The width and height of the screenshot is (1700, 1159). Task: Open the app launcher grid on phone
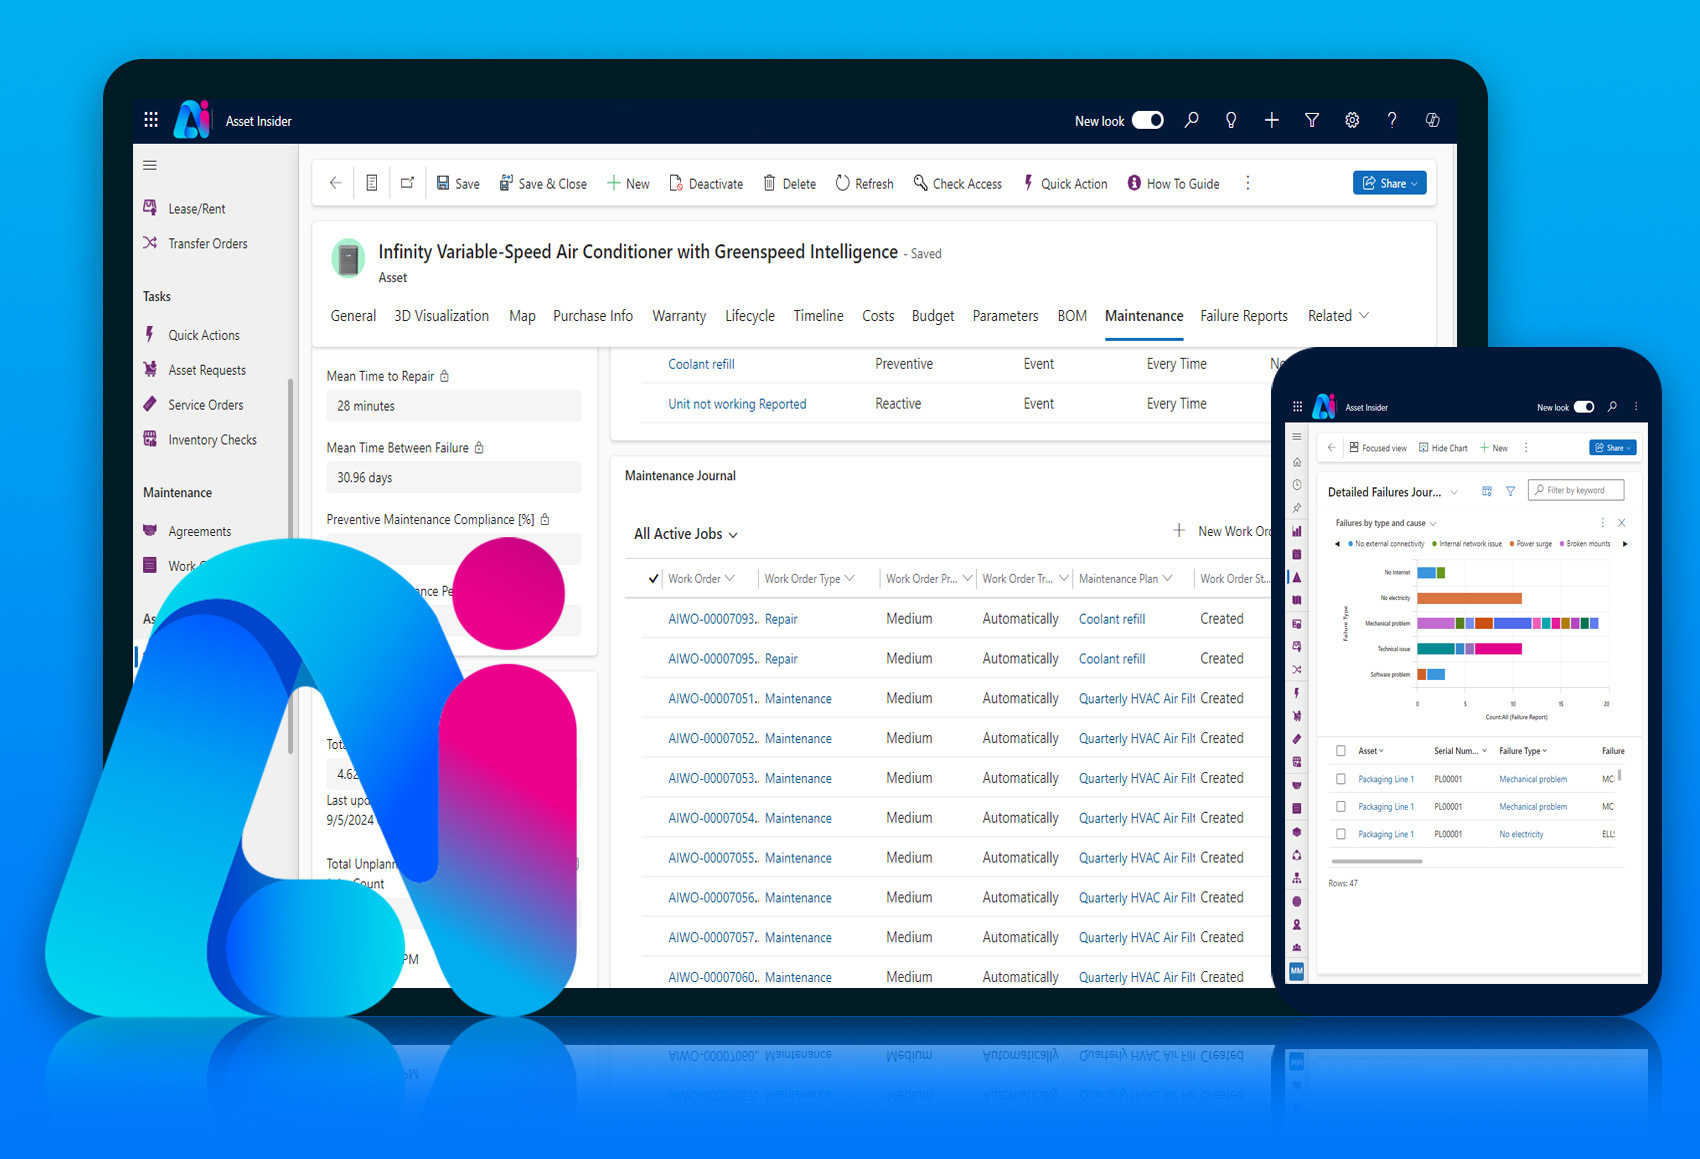1297,407
